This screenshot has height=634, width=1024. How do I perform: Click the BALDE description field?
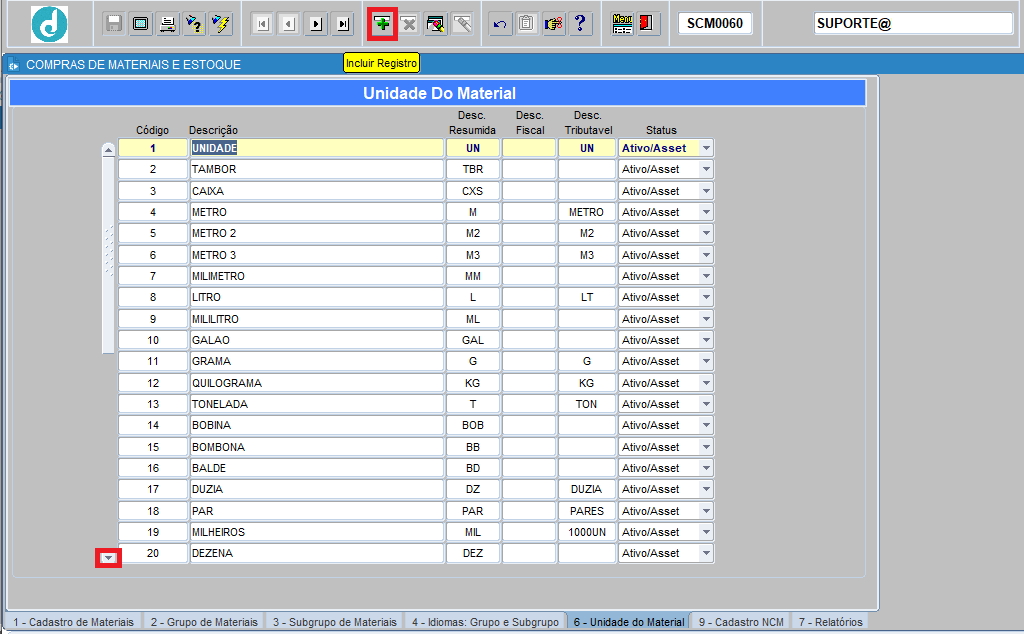[317, 468]
